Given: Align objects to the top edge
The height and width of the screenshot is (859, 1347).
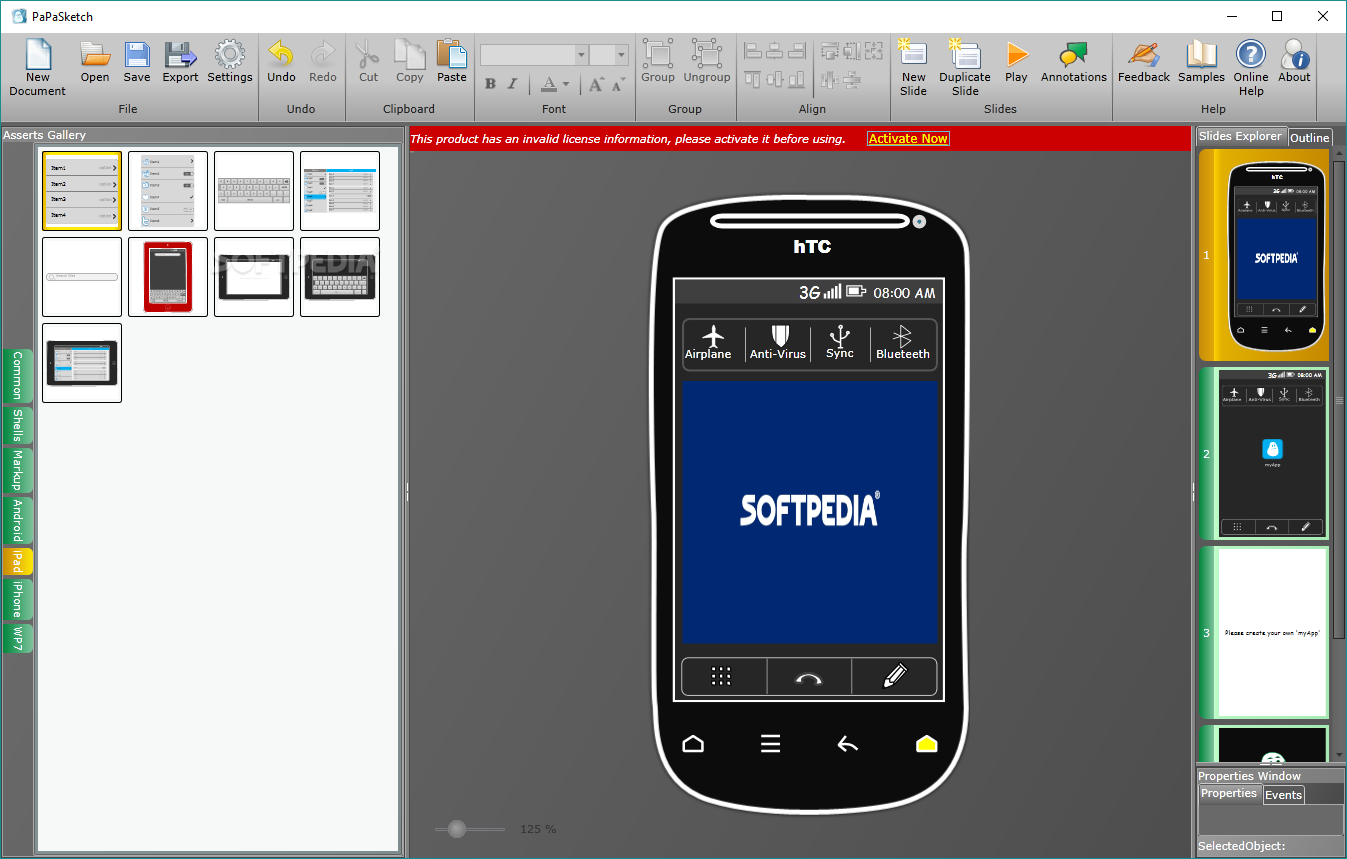Looking at the screenshot, I should [x=753, y=79].
